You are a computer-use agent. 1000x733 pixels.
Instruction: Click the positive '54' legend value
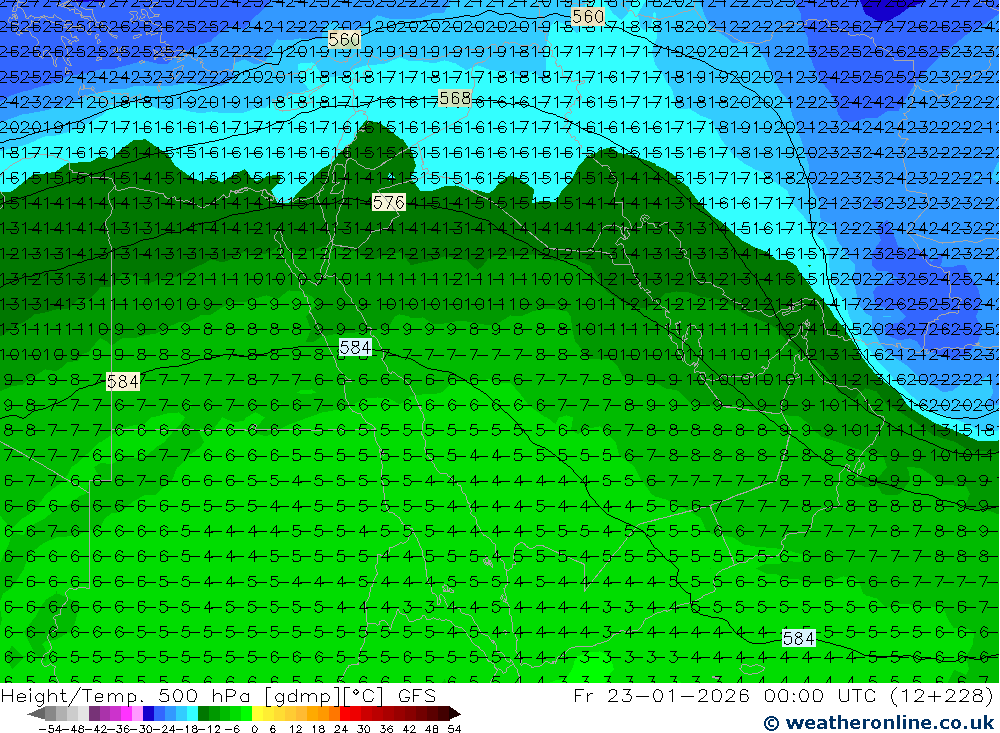(x=454, y=729)
